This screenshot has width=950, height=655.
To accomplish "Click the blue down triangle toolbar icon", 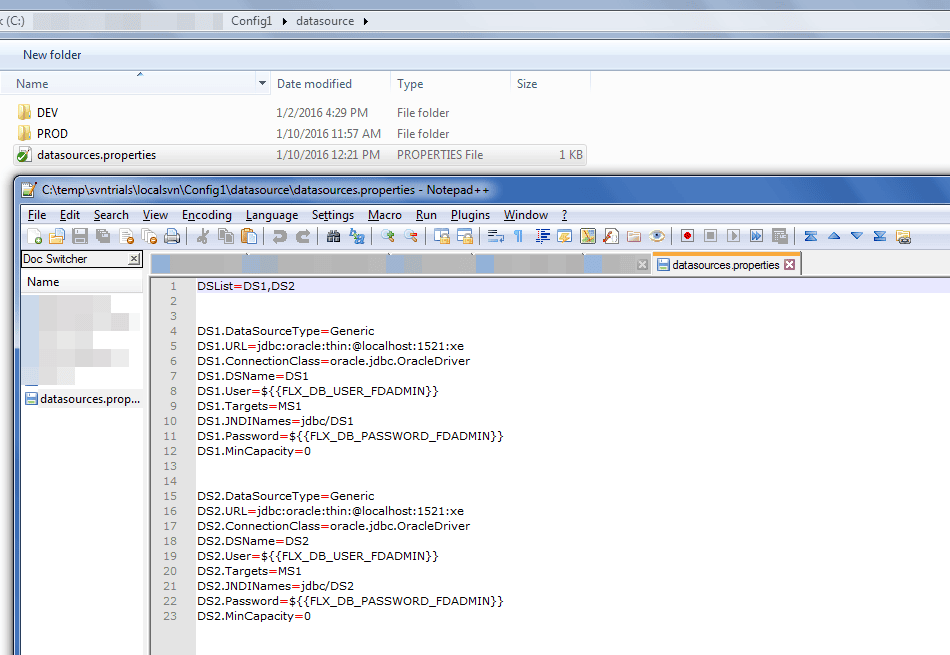I will pos(857,236).
